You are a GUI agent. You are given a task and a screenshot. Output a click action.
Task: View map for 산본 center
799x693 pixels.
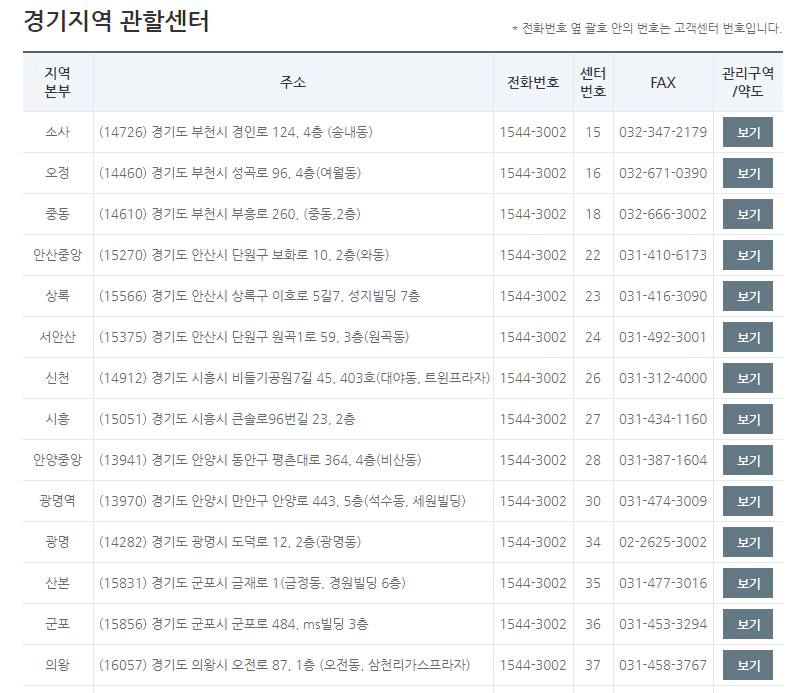(748, 583)
